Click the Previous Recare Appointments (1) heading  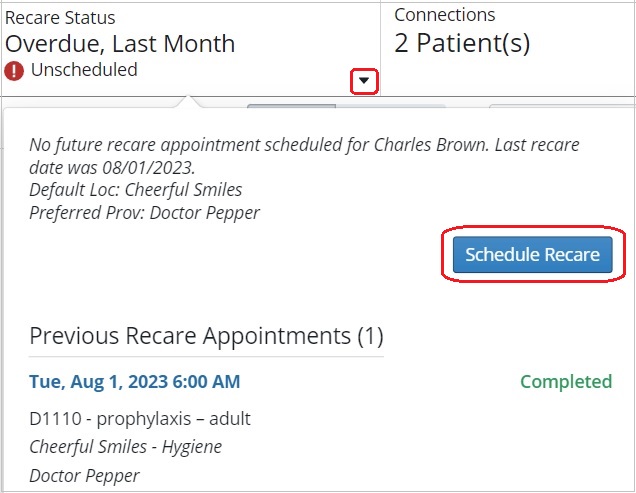point(206,336)
